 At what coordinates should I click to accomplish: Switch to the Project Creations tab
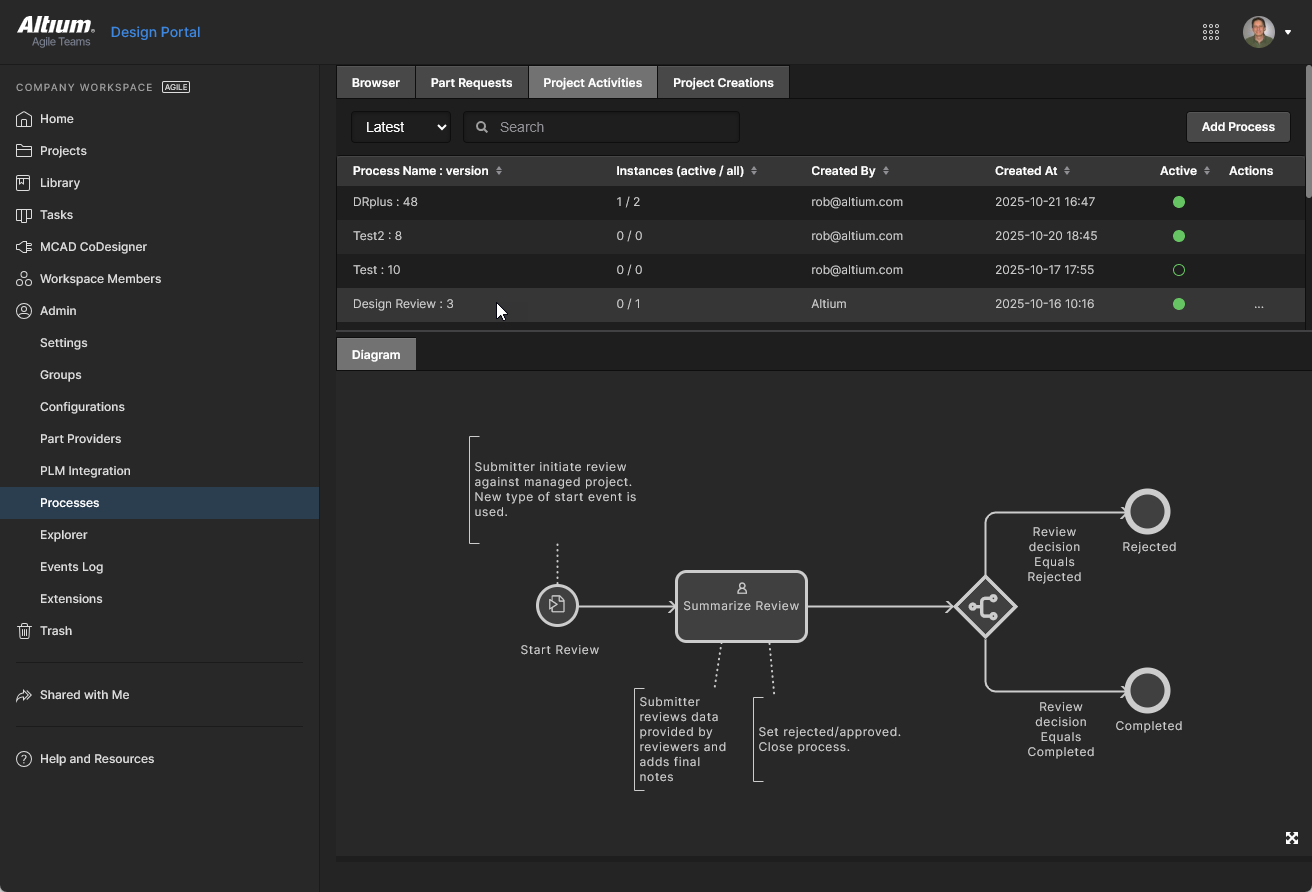tap(723, 83)
